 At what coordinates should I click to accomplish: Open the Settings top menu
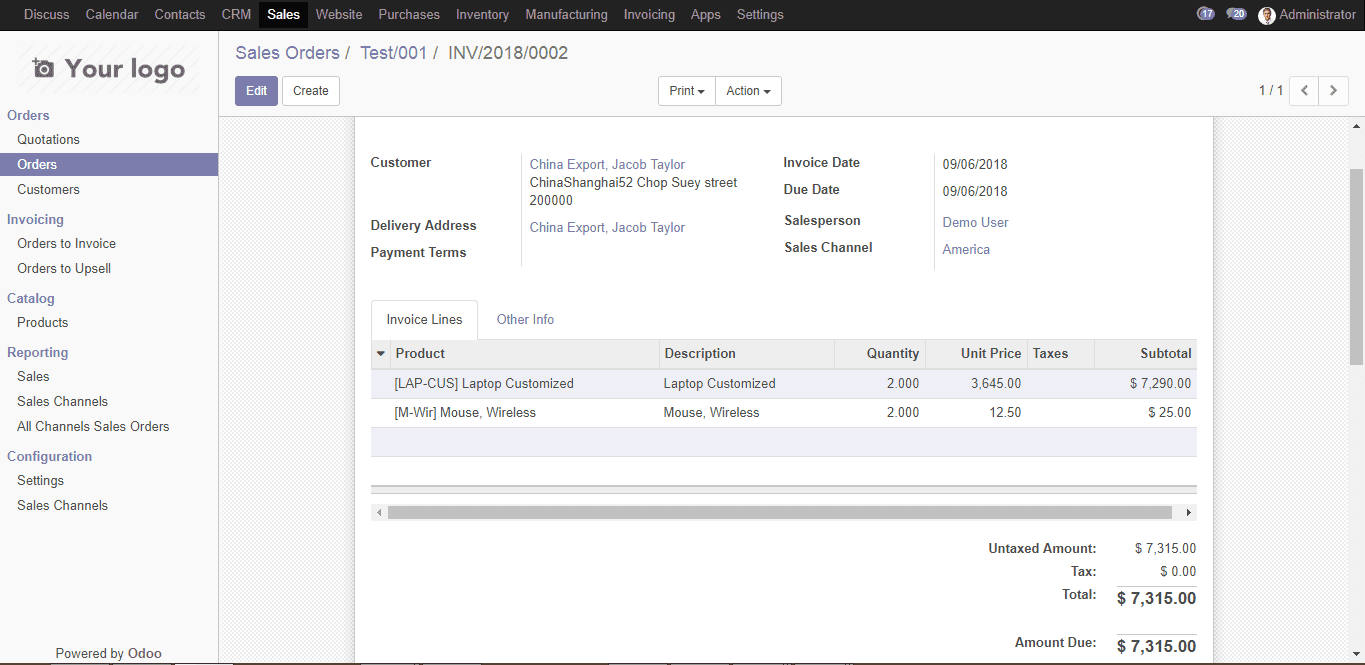point(760,15)
